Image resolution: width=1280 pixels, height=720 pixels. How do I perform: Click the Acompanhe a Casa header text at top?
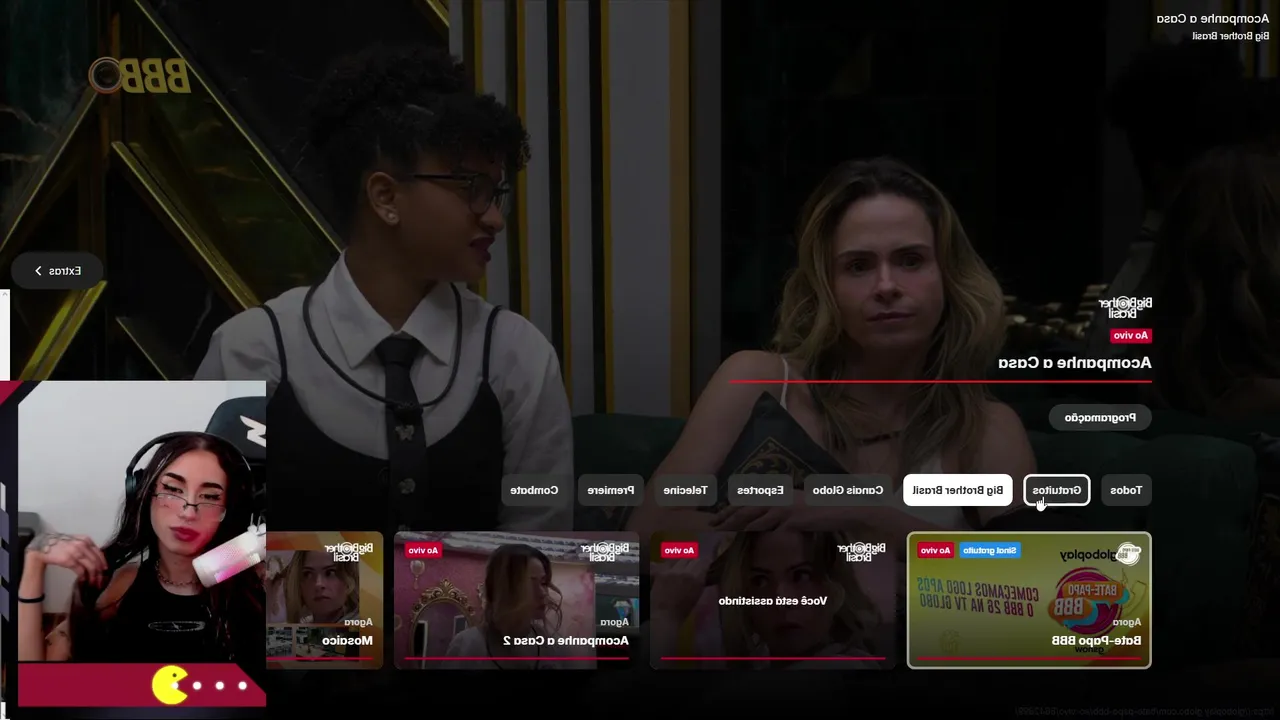point(1213,19)
